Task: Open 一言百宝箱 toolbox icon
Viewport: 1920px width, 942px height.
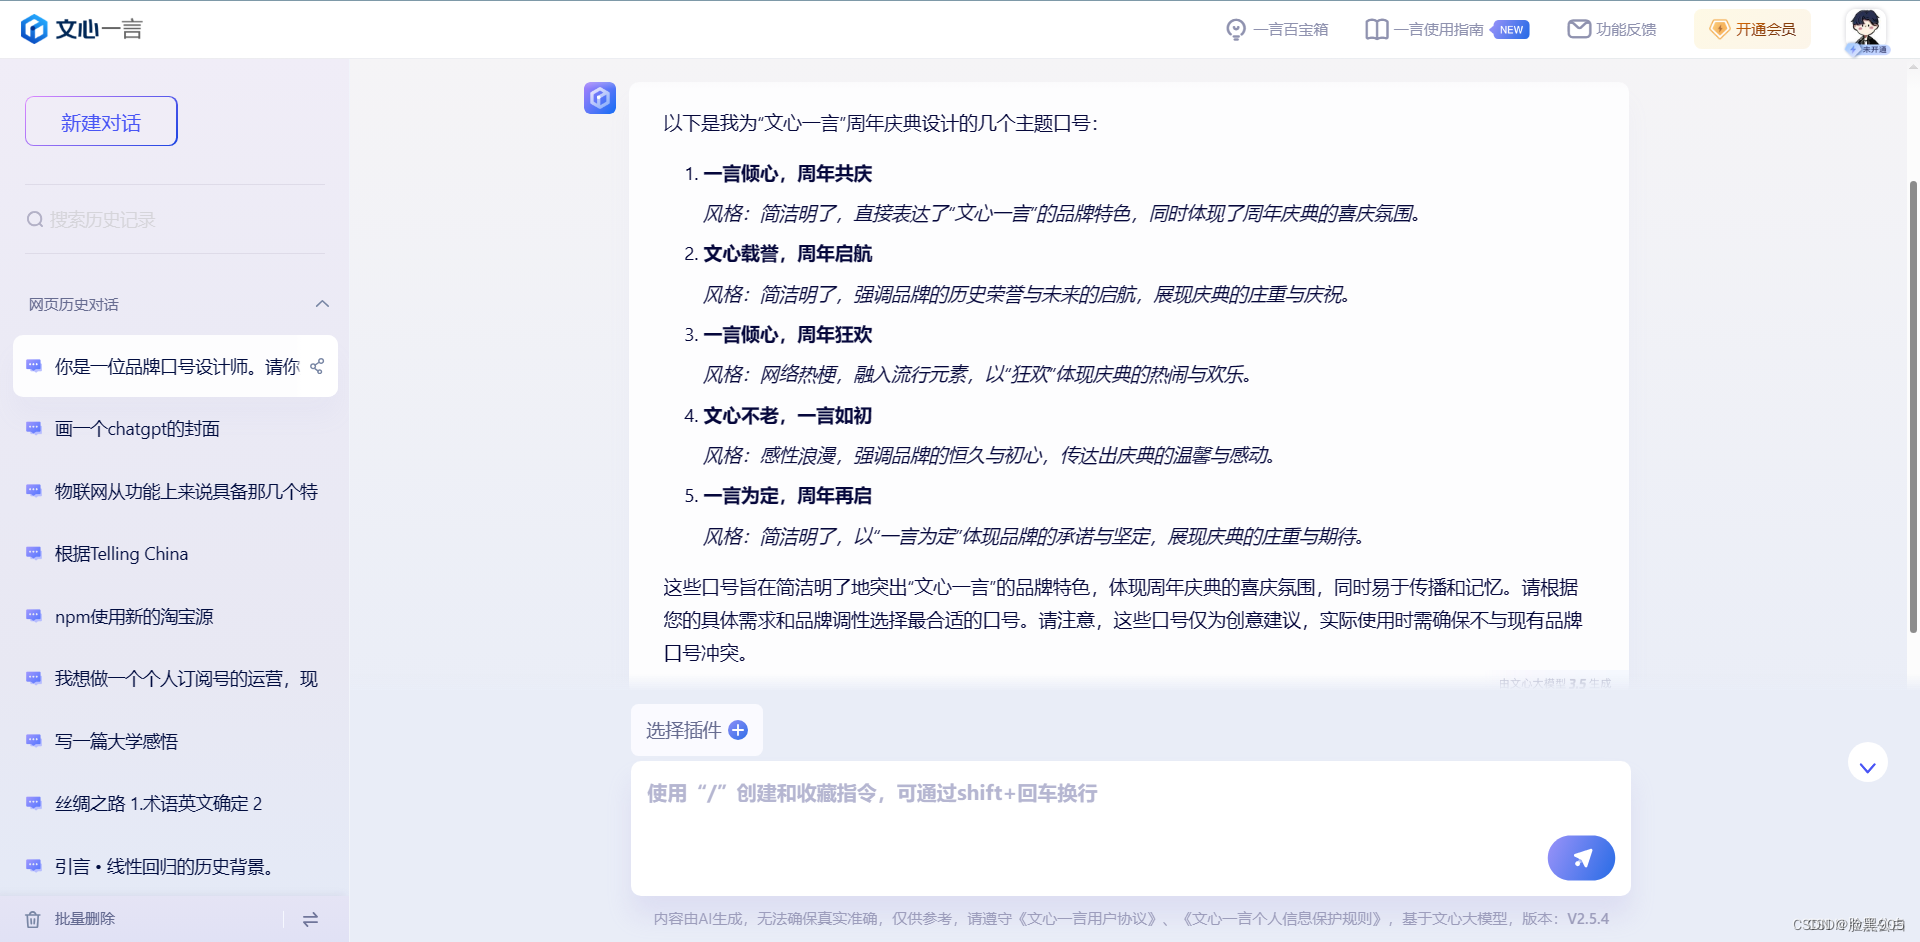Action: pos(1236,29)
